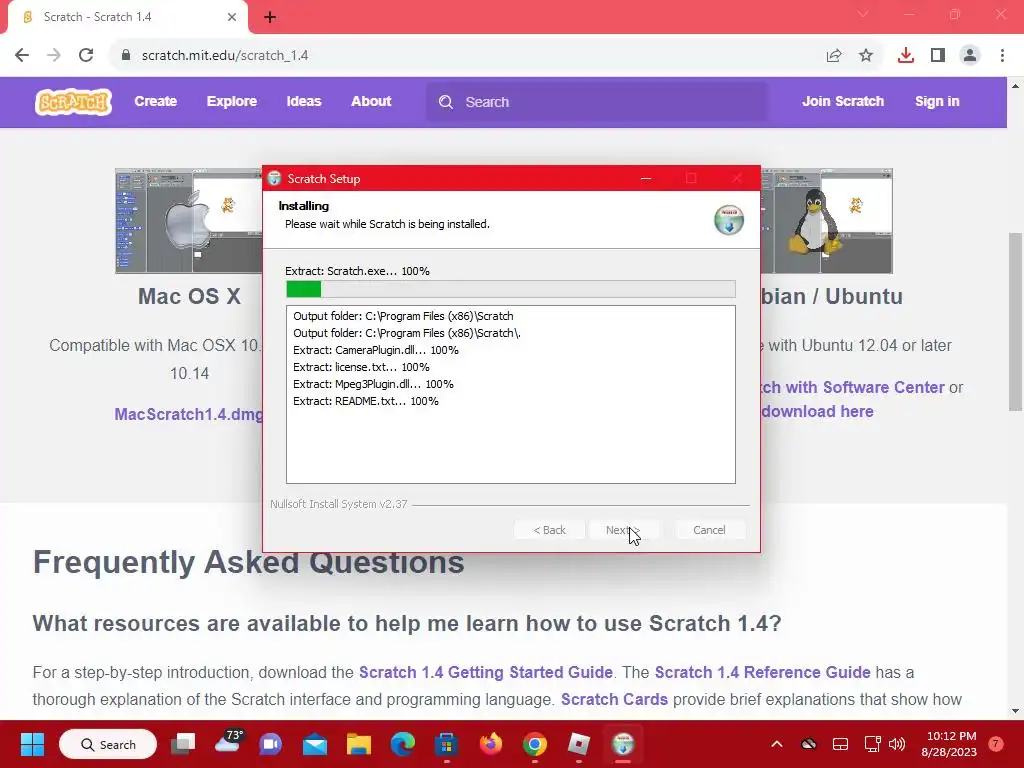Image resolution: width=1024 pixels, height=768 pixels.
Task: Click the Scratch logo in the navbar
Action: (x=73, y=102)
